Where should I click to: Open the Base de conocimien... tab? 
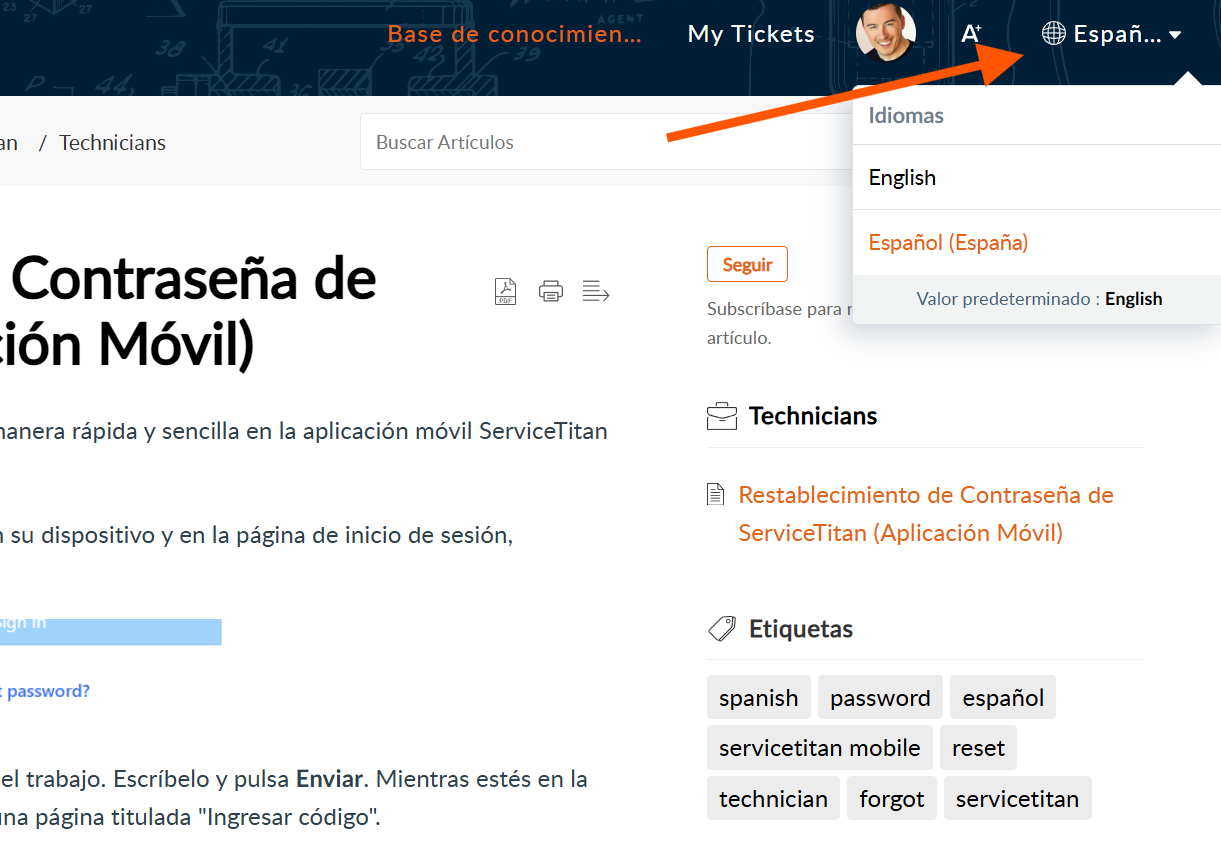[515, 34]
